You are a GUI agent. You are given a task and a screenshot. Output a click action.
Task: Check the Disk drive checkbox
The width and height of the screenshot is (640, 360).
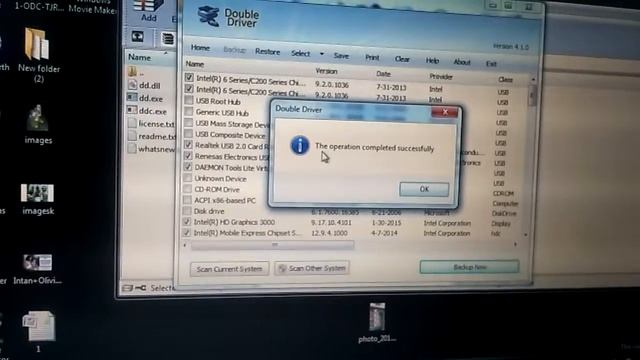(187, 211)
